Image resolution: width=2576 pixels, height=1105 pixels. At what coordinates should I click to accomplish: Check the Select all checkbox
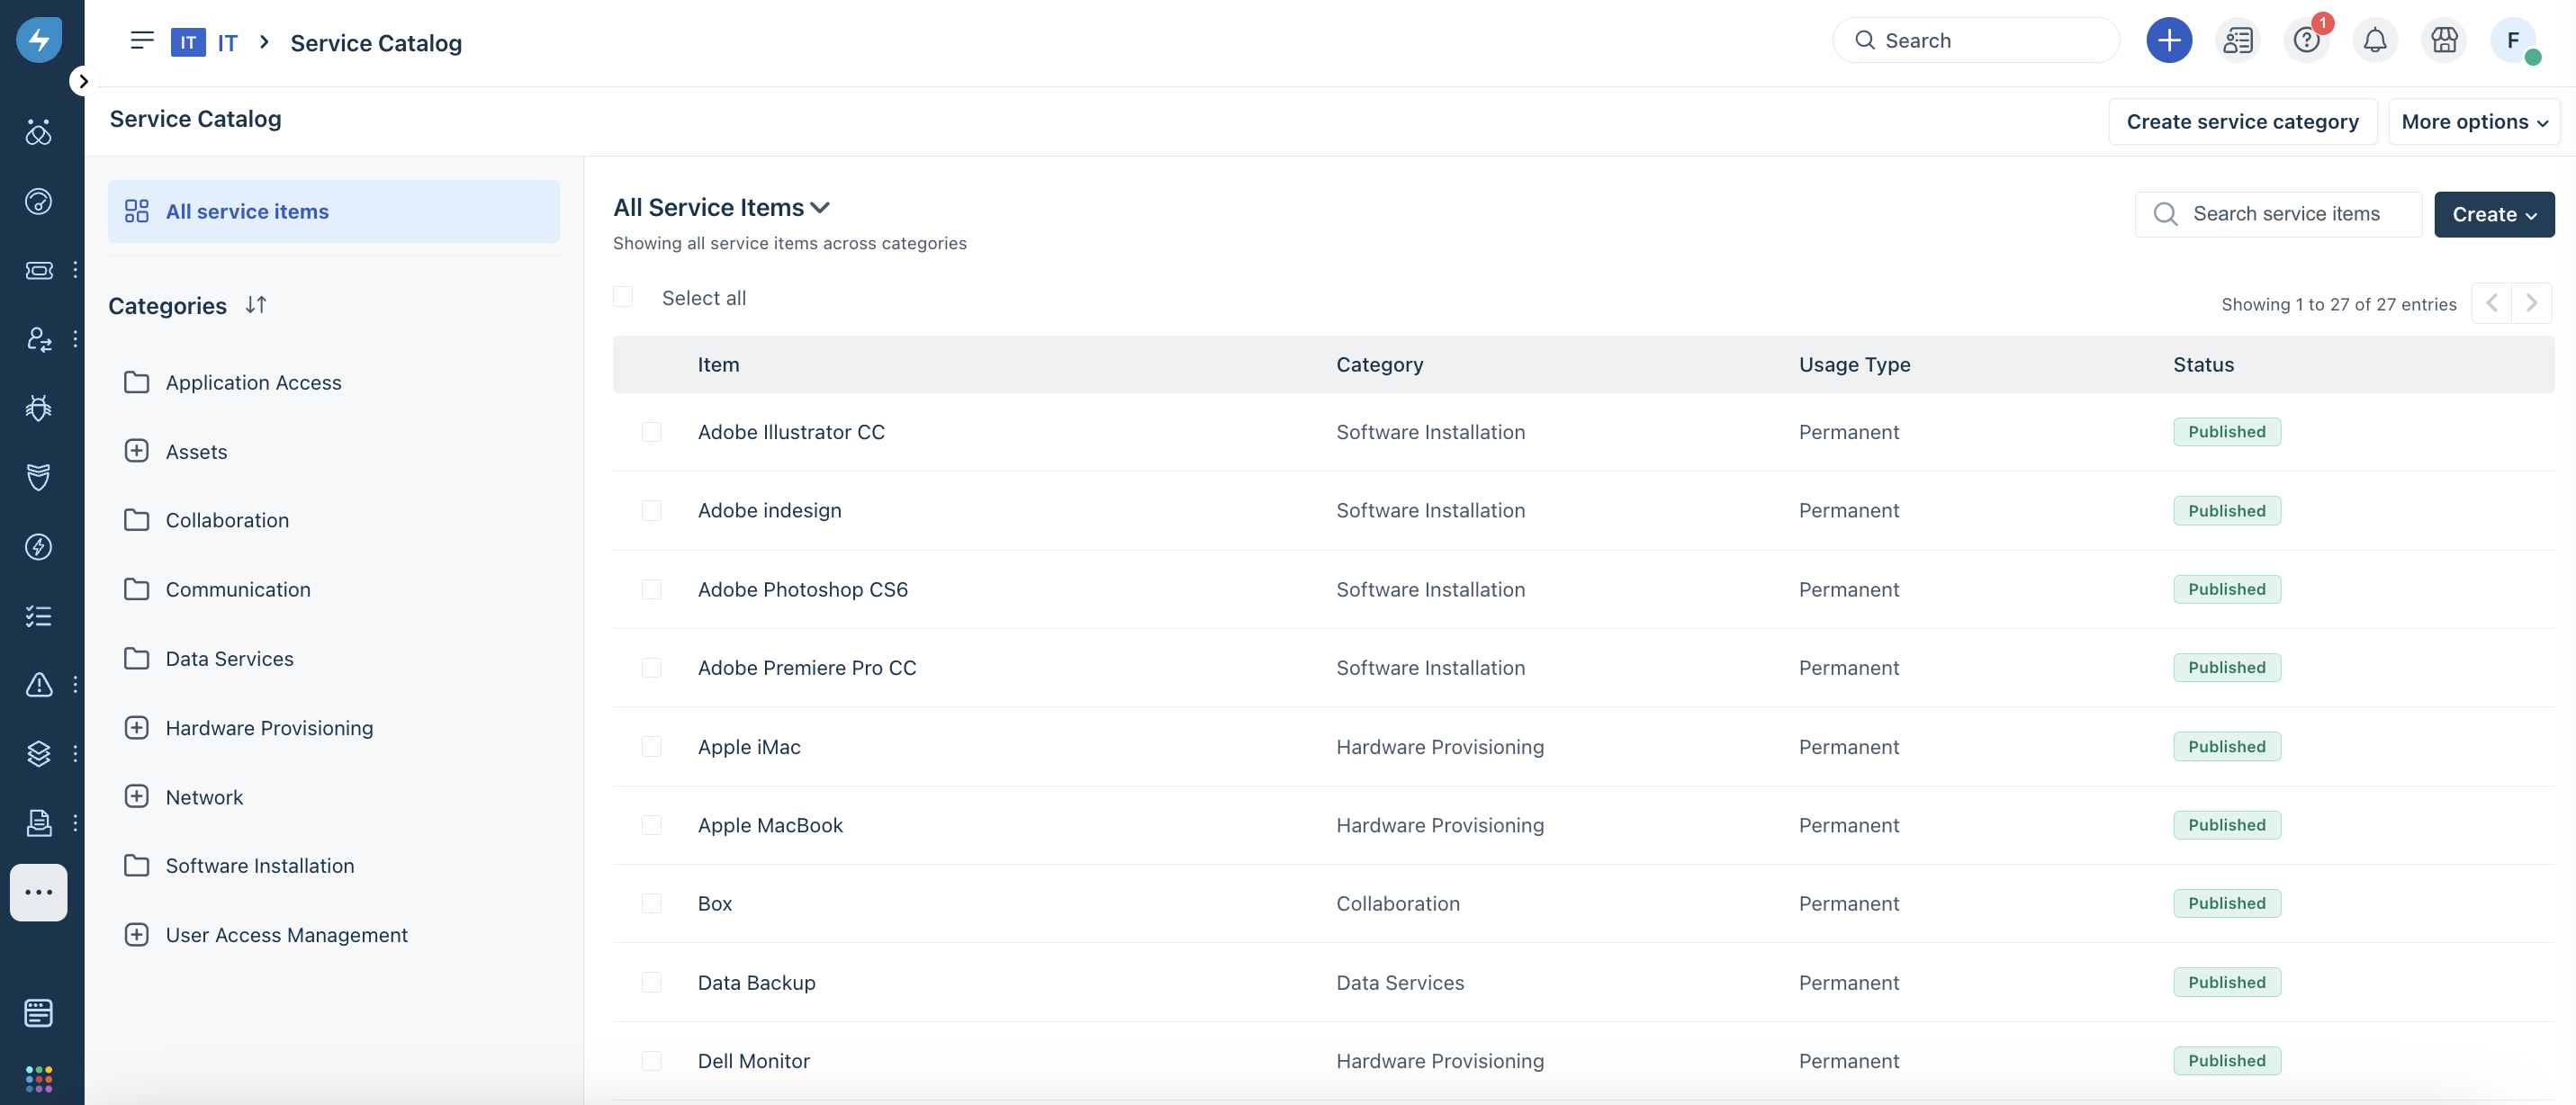(x=623, y=297)
